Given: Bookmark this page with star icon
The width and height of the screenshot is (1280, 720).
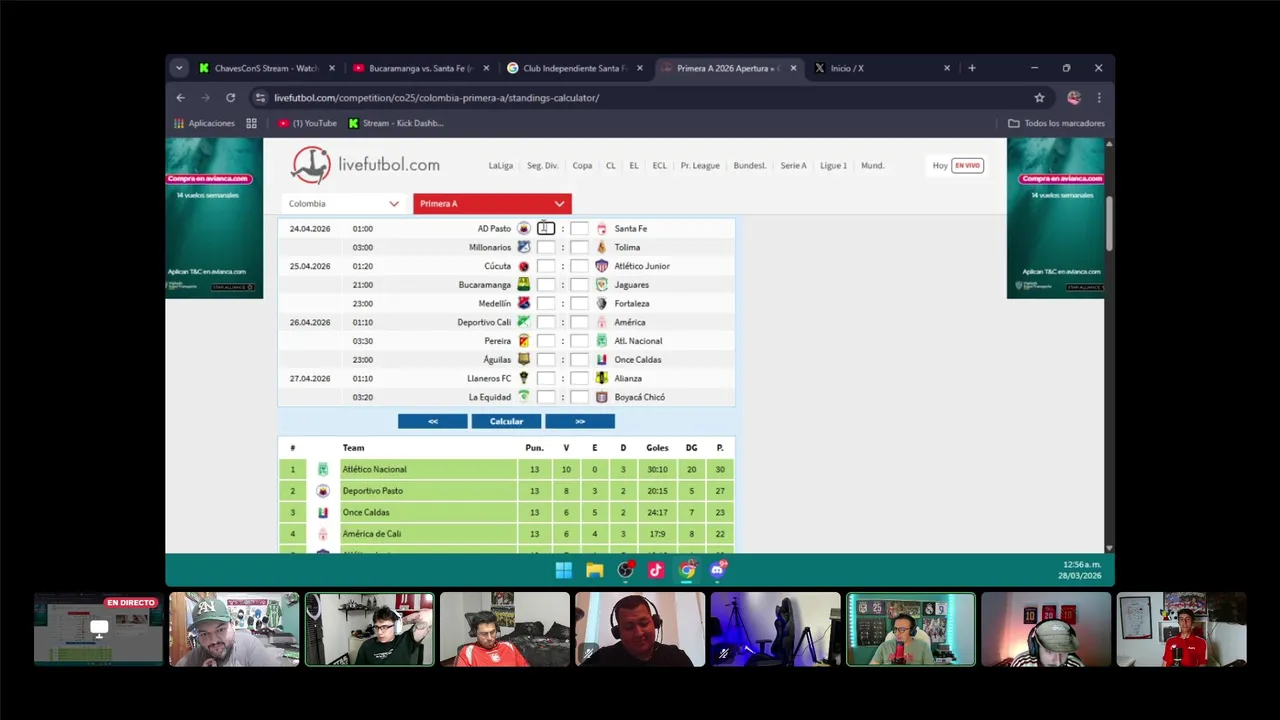Looking at the screenshot, I should tap(1039, 98).
